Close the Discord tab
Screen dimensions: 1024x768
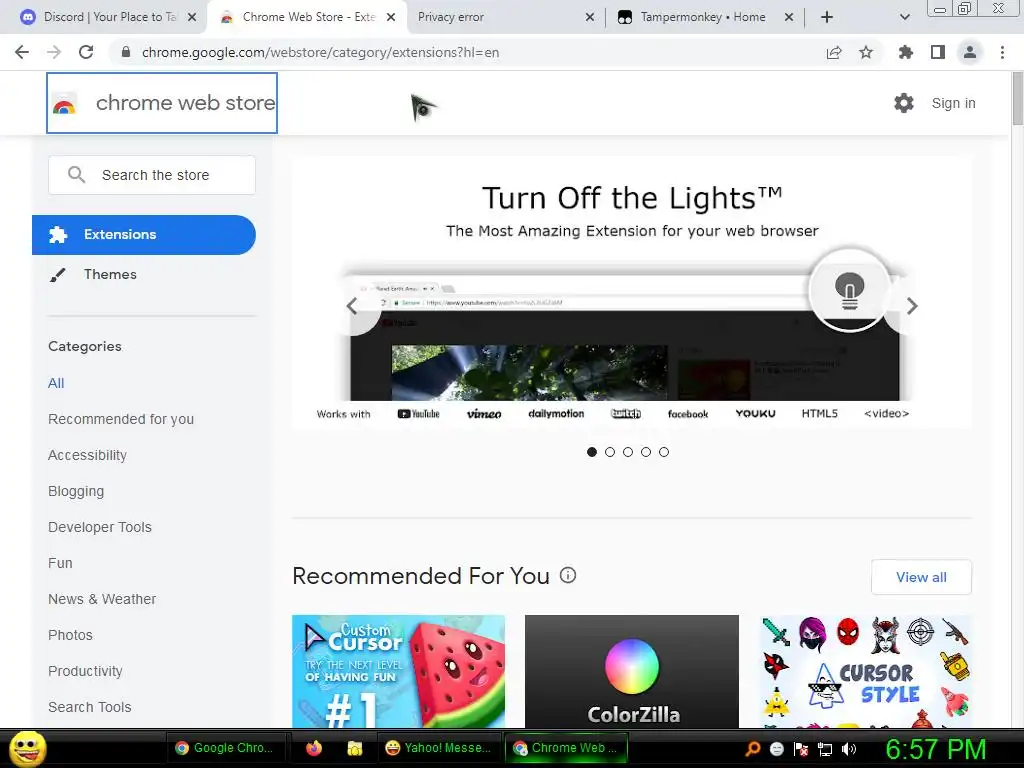(192, 17)
